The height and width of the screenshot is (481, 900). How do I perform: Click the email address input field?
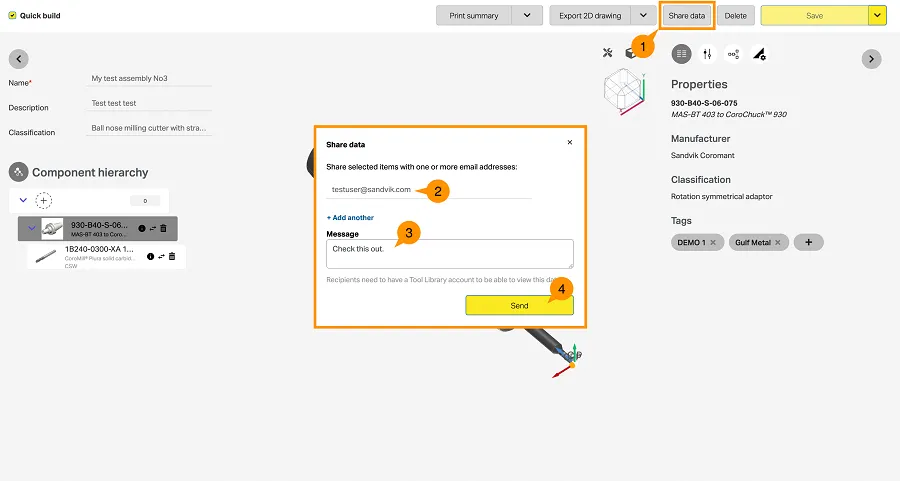[x=428, y=189]
